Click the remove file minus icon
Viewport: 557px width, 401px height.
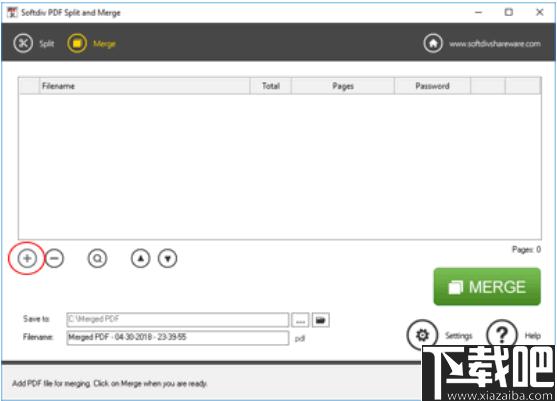54,258
